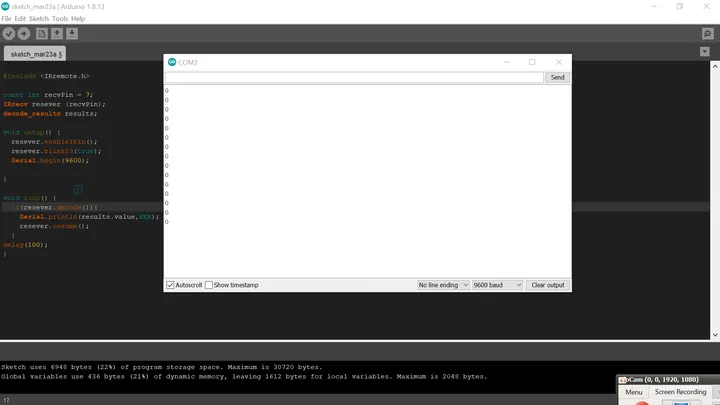The image size is (720, 405).
Task: Open the Serial Monitor magnifier icon
Action: (708, 34)
